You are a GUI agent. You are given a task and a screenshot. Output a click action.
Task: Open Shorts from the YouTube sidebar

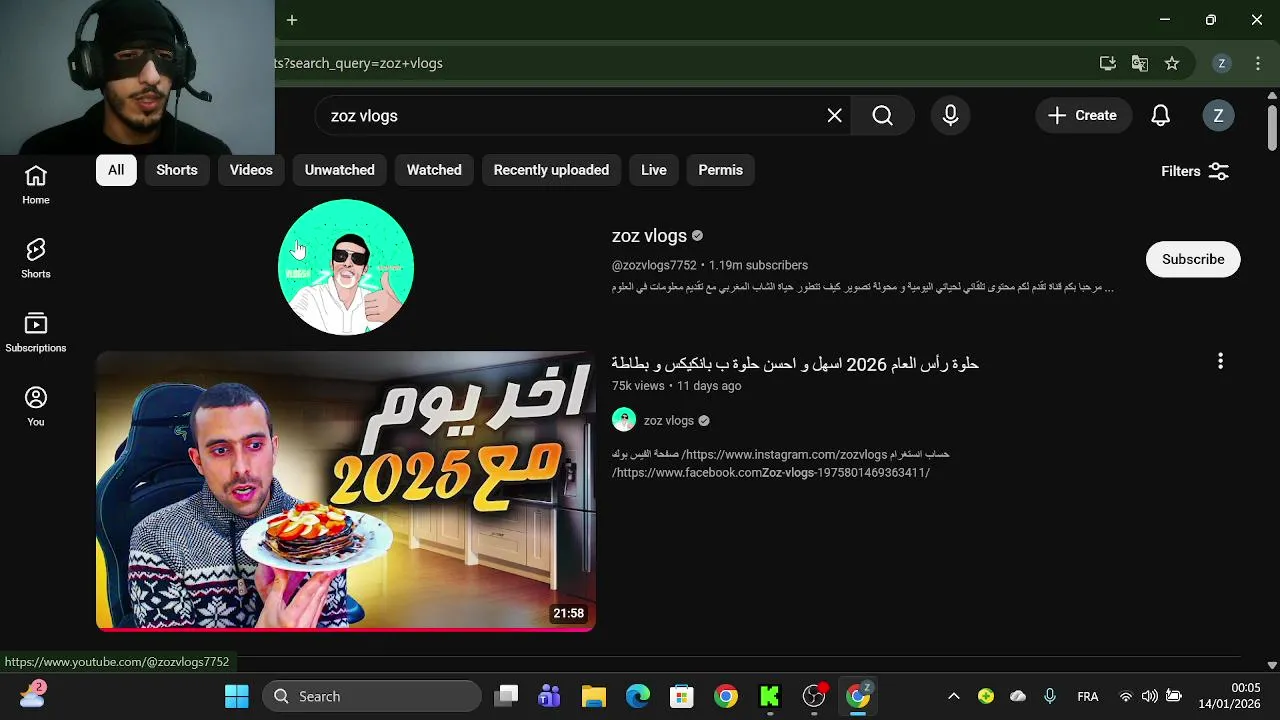tap(36, 259)
